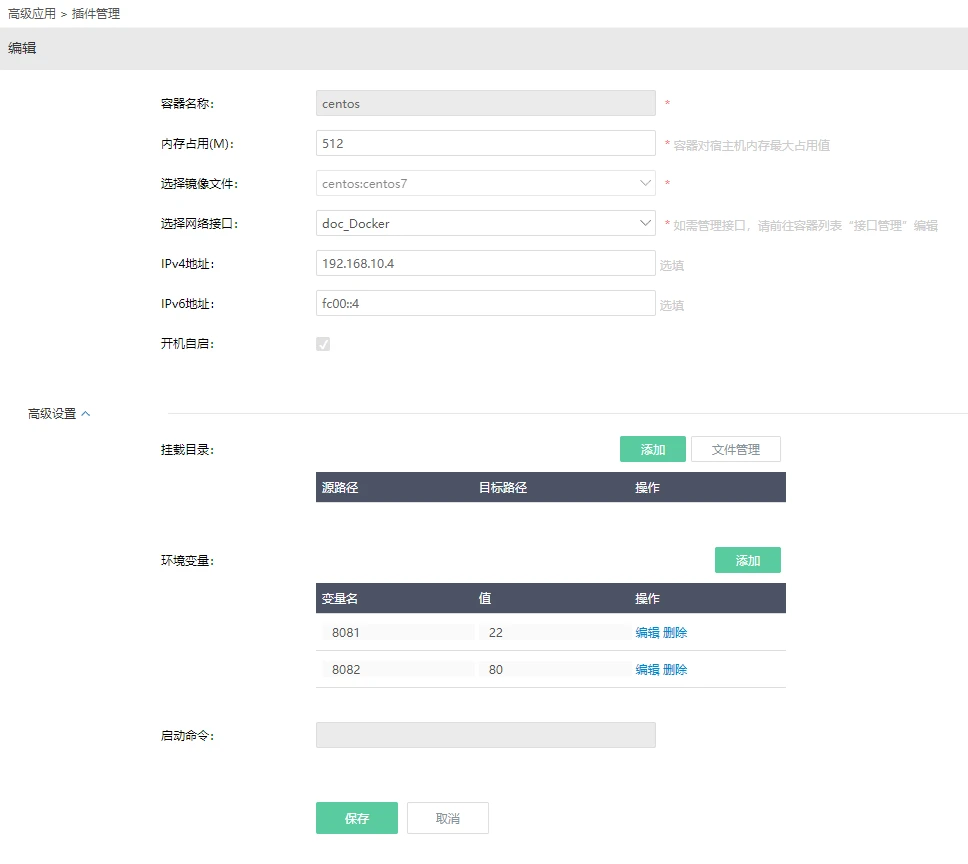Click 取消 to cancel editing

447,818
